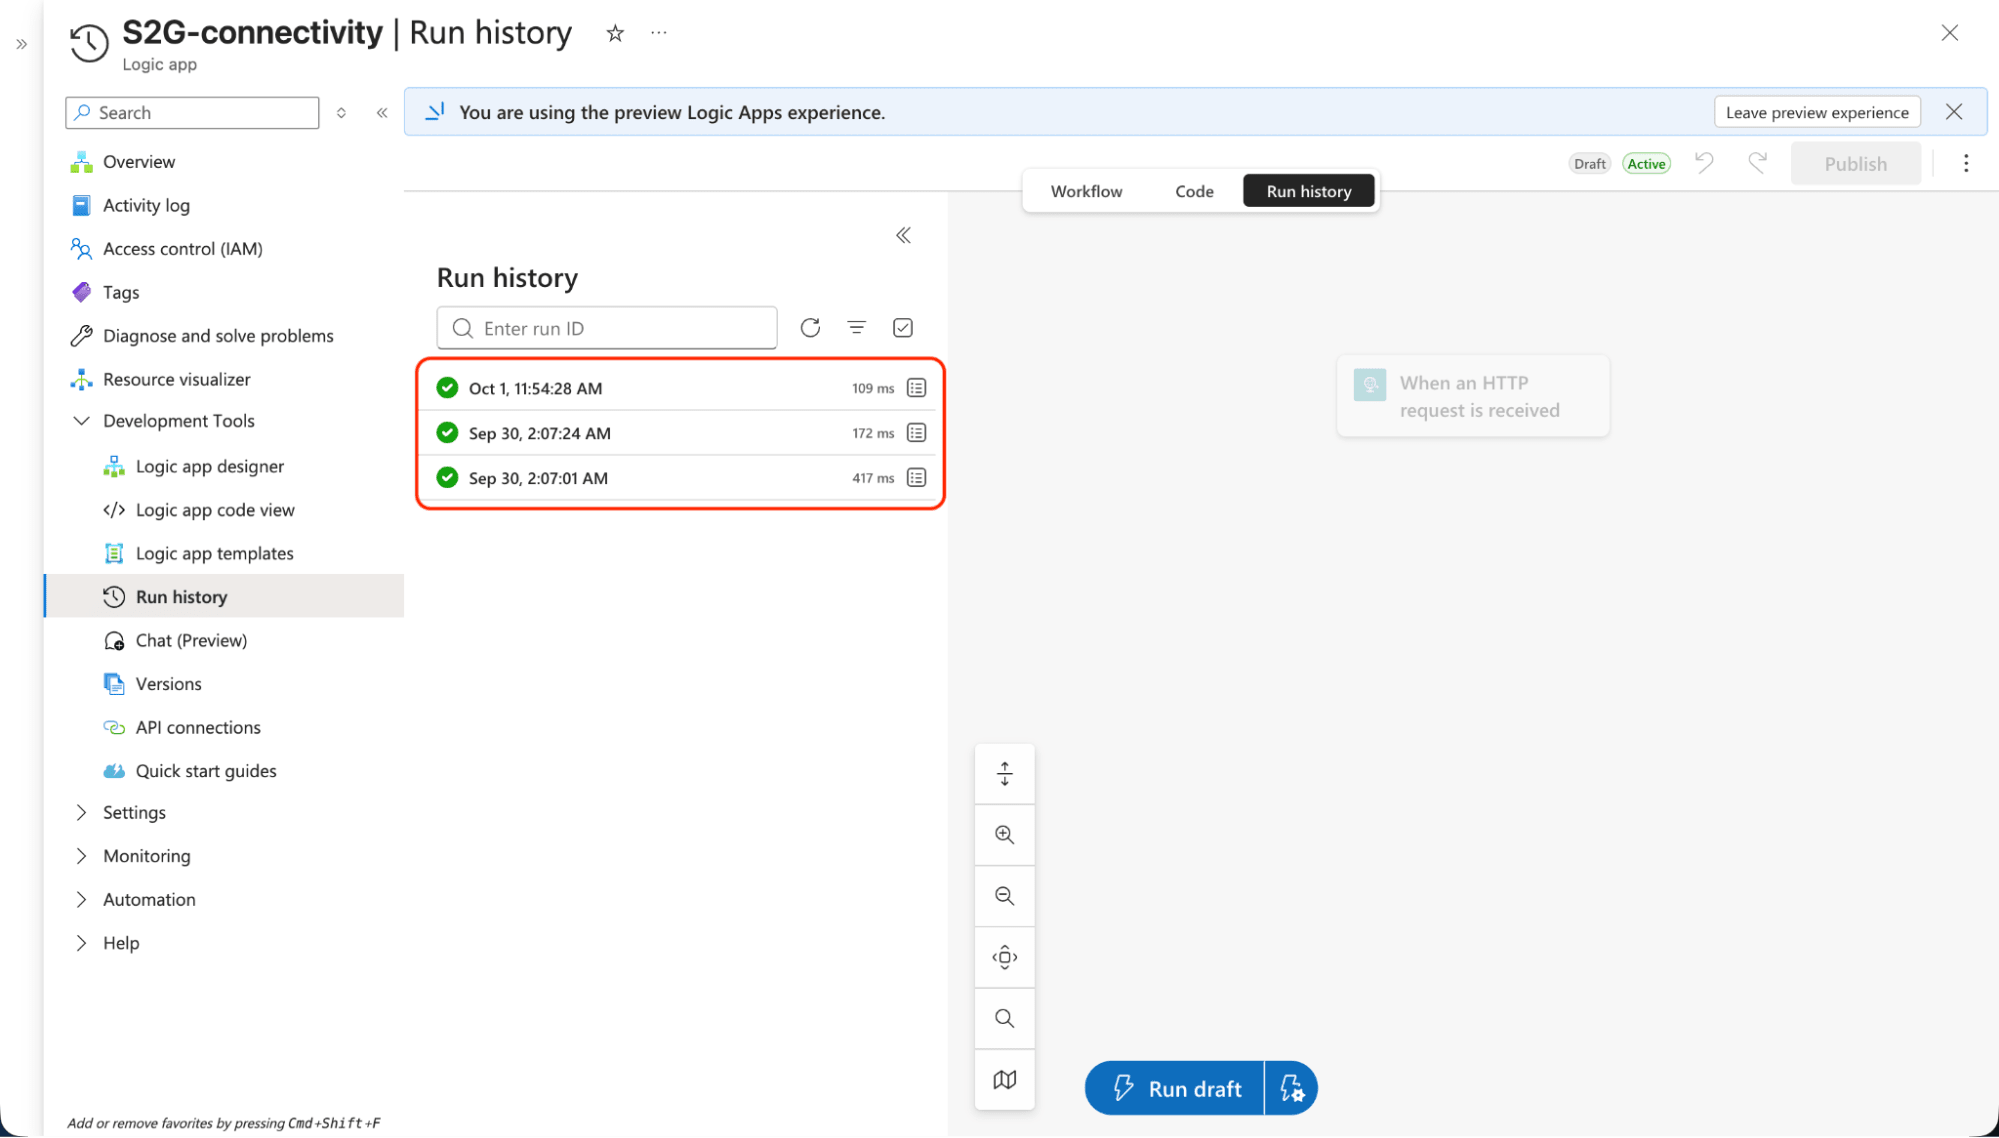The height and width of the screenshot is (1138, 1999).
Task: Open the more options menu near Publish
Action: click(1966, 163)
